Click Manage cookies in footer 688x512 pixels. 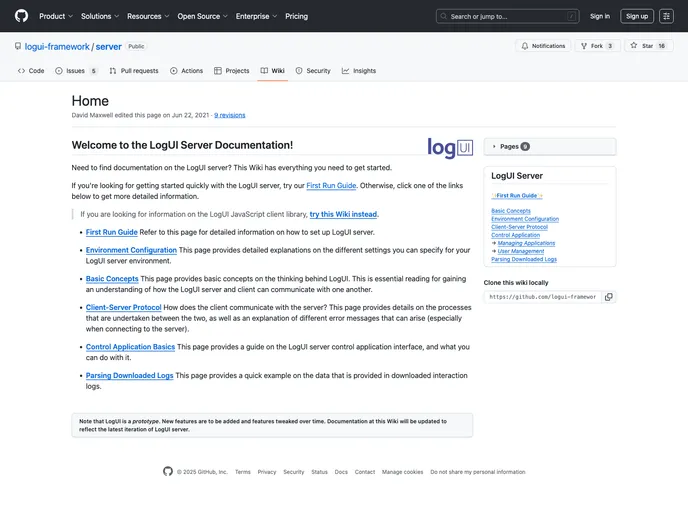coord(402,472)
